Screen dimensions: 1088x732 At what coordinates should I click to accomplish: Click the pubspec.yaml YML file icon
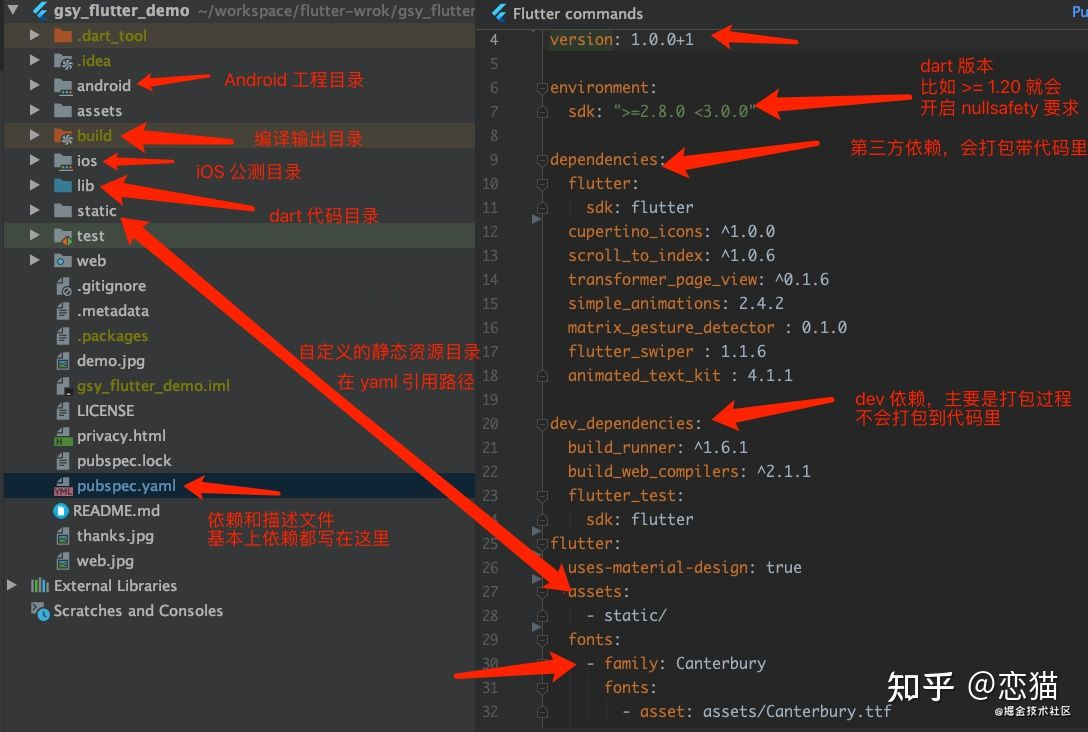(63, 486)
